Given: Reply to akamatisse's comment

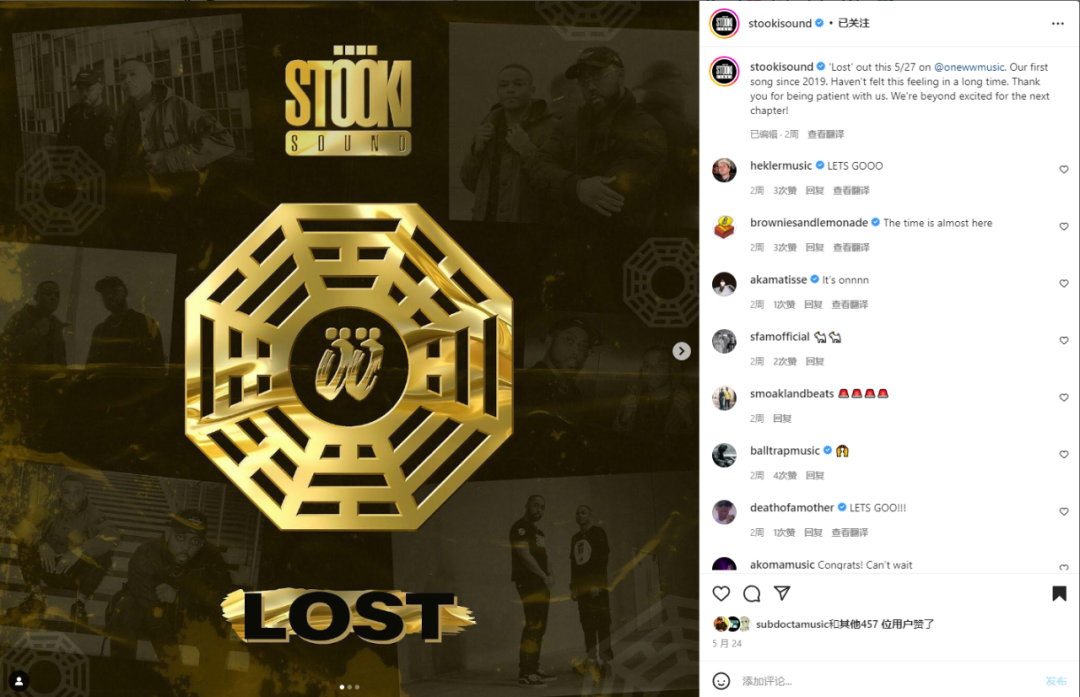Looking at the screenshot, I should click(x=813, y=304).
